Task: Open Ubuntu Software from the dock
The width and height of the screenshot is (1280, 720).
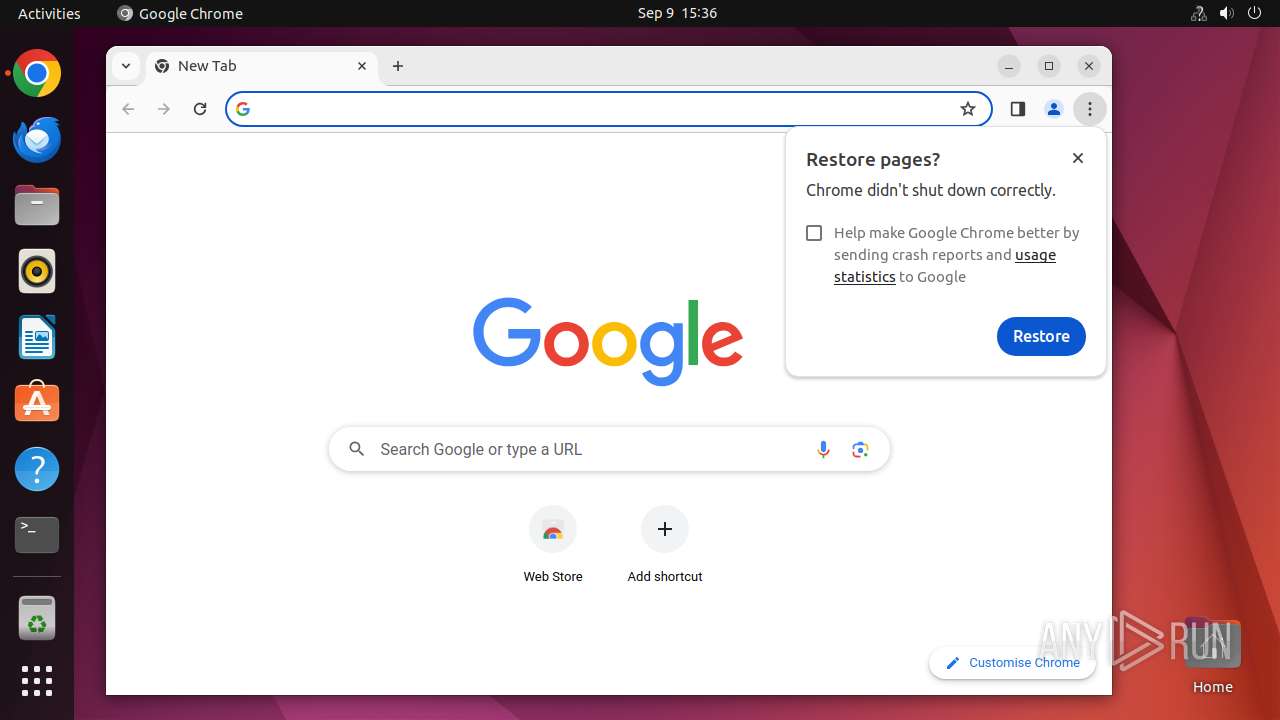Action: coord(37,403)
